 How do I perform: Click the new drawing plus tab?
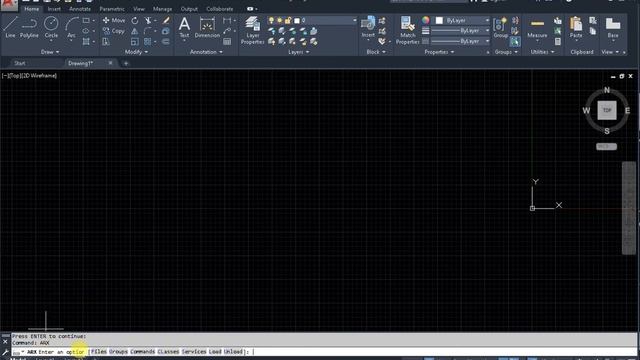point(126,63)
